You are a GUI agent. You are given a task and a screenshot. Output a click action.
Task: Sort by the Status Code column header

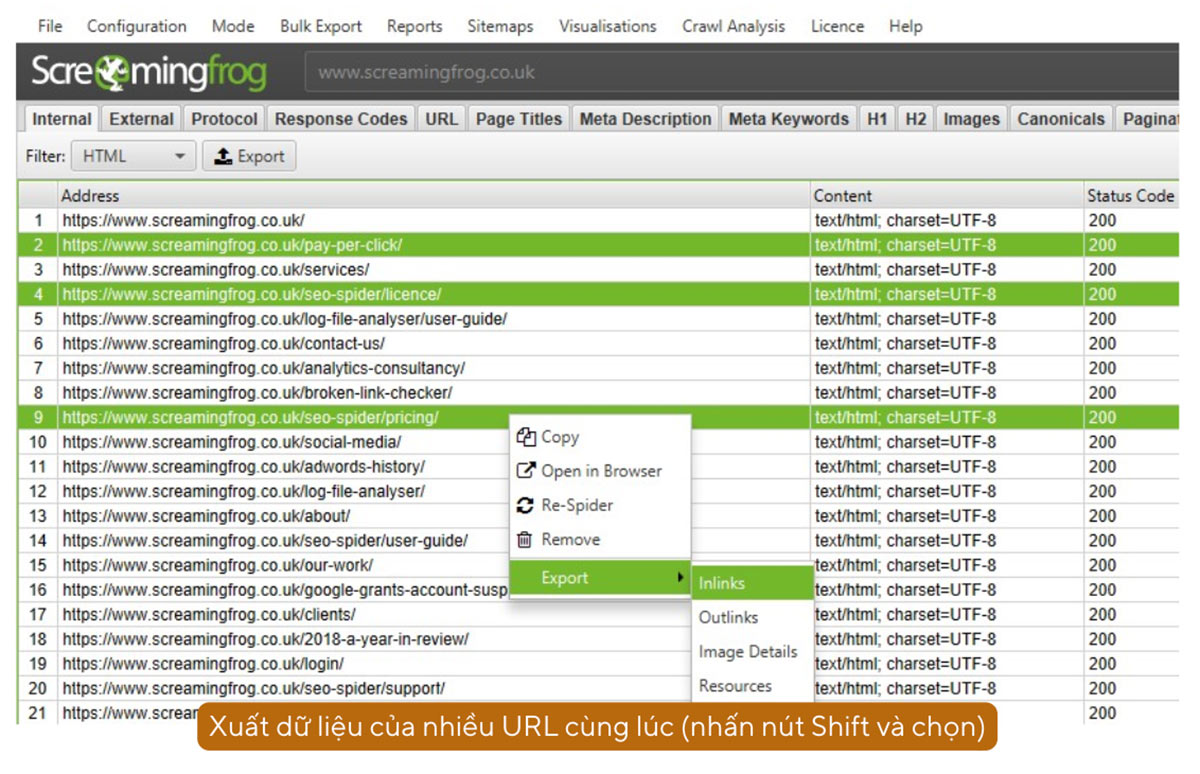tap(1131, 196)
